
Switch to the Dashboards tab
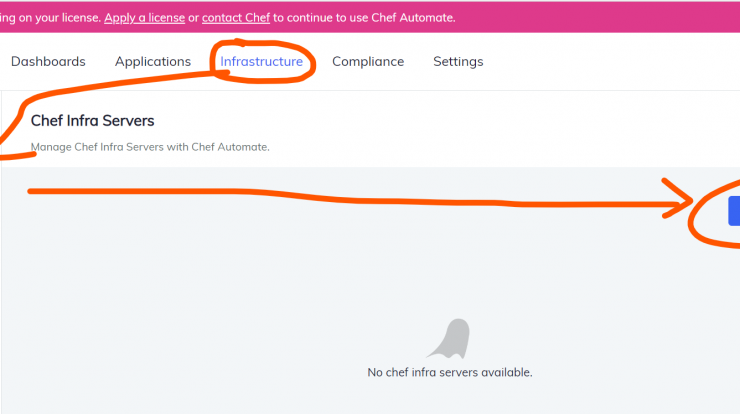[x=48, y=61]
